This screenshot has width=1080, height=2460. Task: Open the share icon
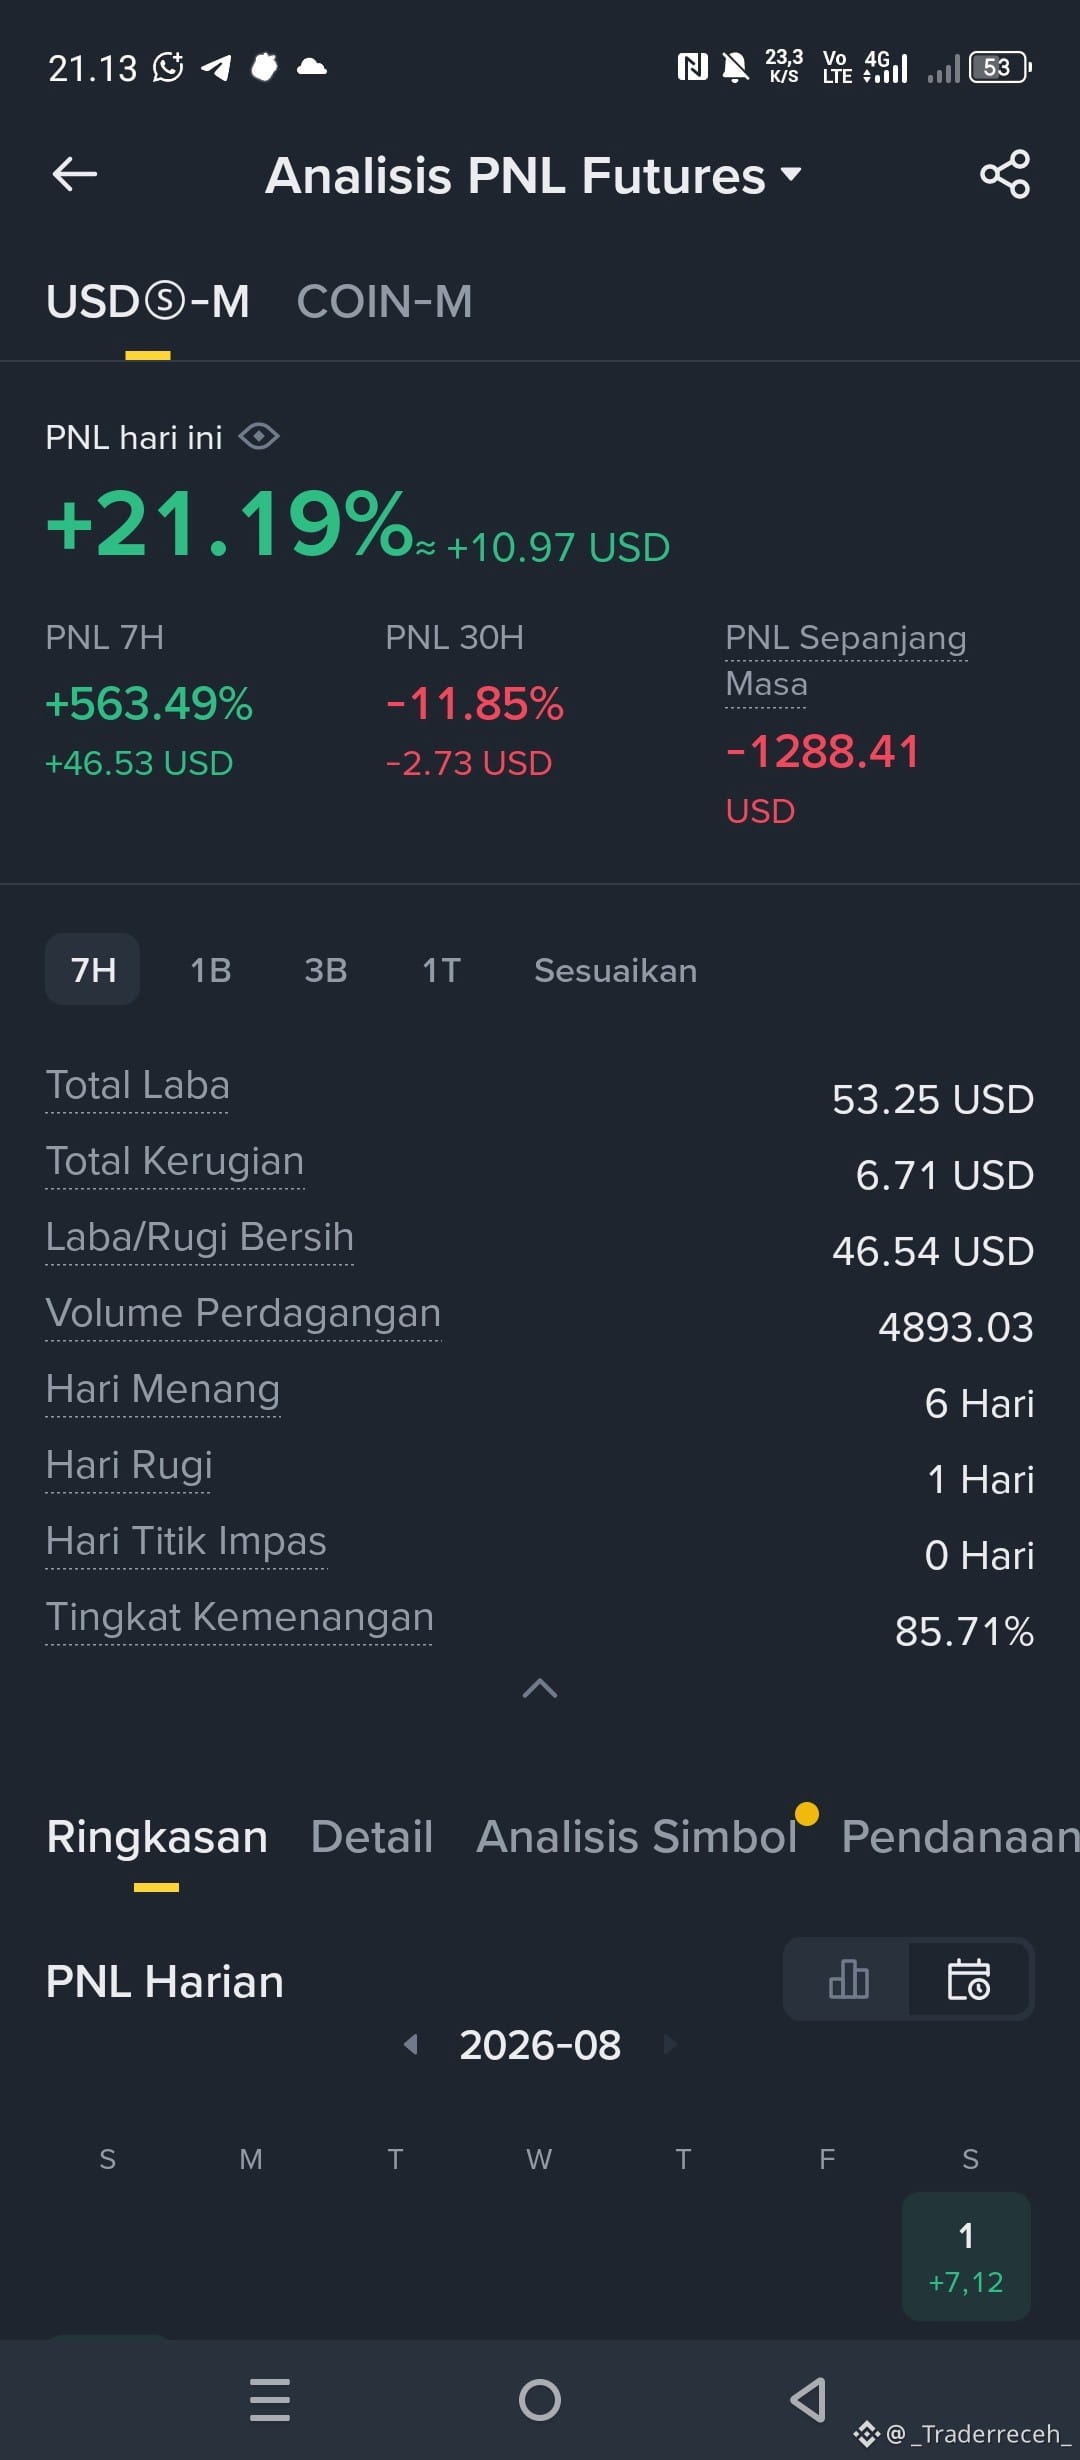pos(1005,174)
